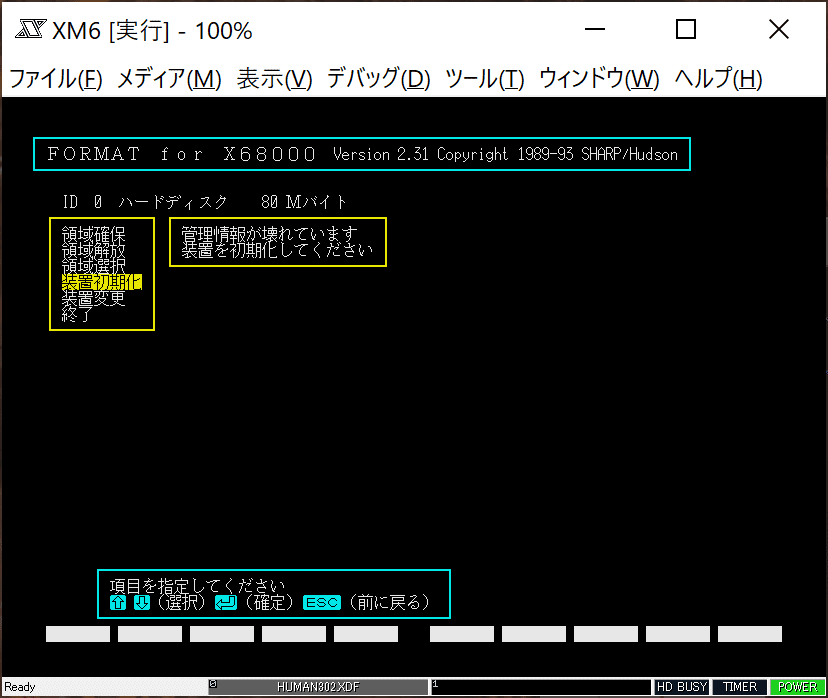Screen dimensions: 828x698
Task: Click the HUMAN302.XDF floppy drive 0 status
Action: 318,687
